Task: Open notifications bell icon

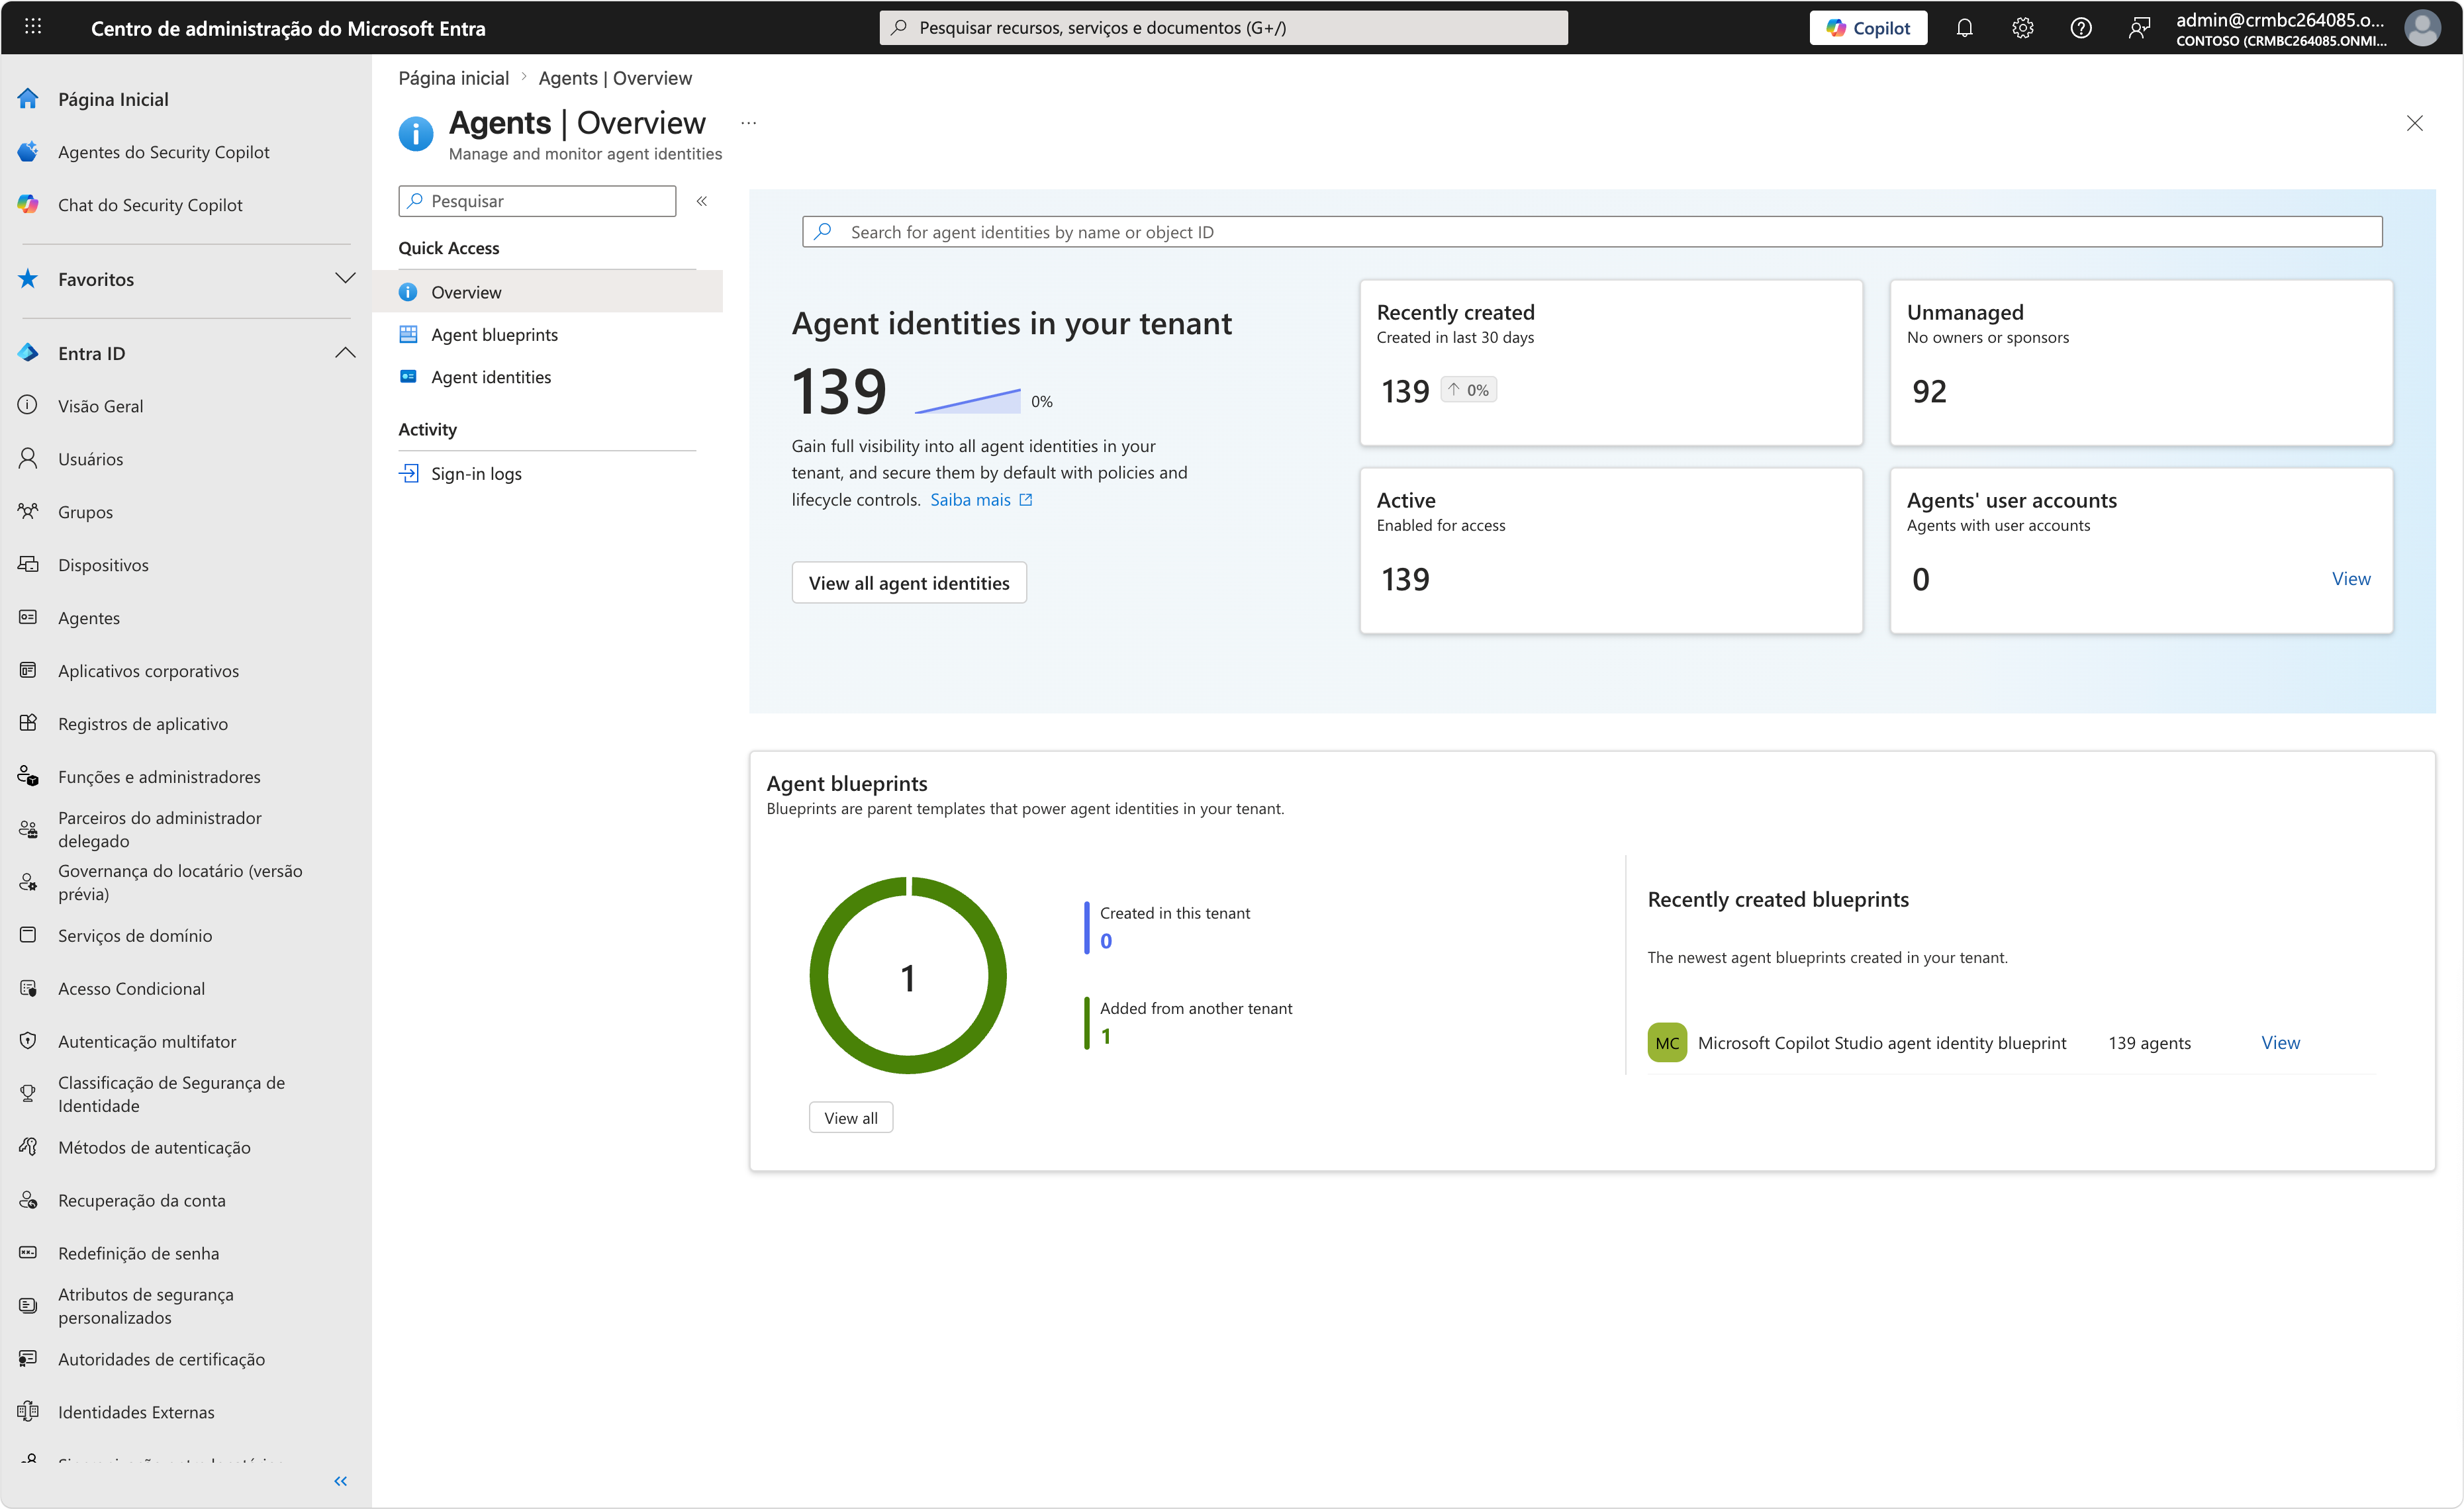Action: (x=1964, y=28)
